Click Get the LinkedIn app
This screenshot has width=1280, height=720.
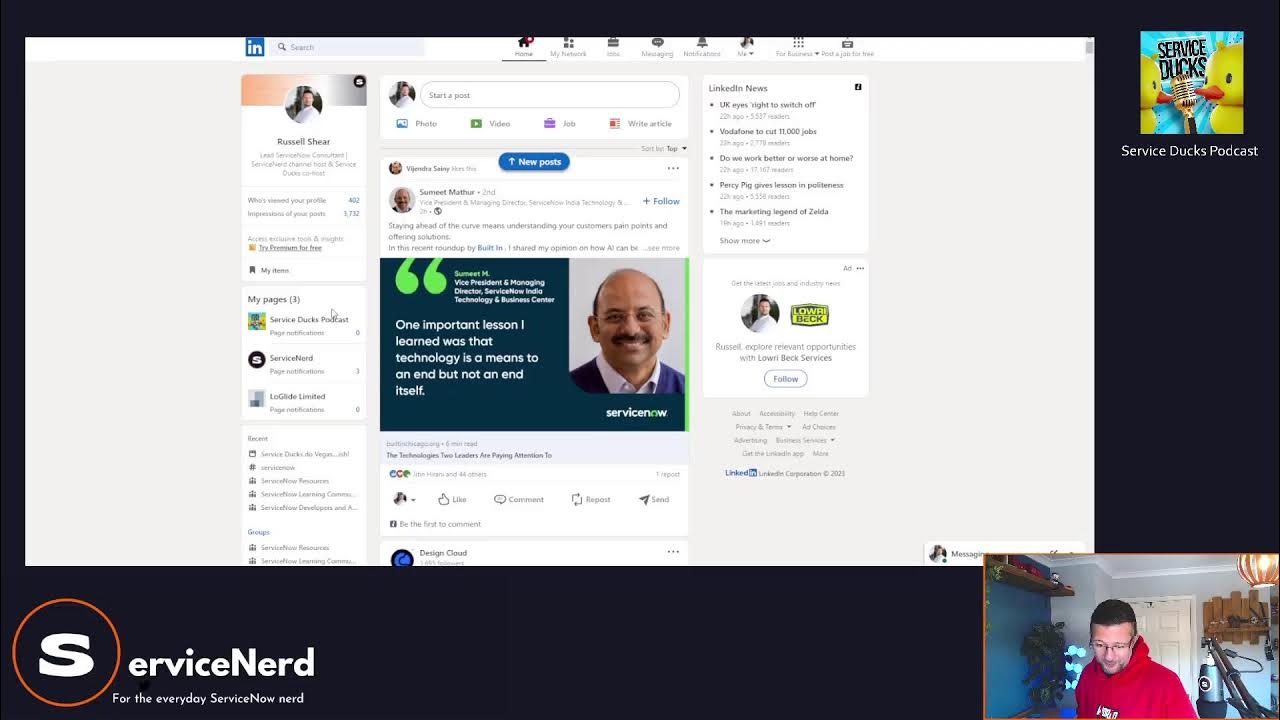coord(773,454)
